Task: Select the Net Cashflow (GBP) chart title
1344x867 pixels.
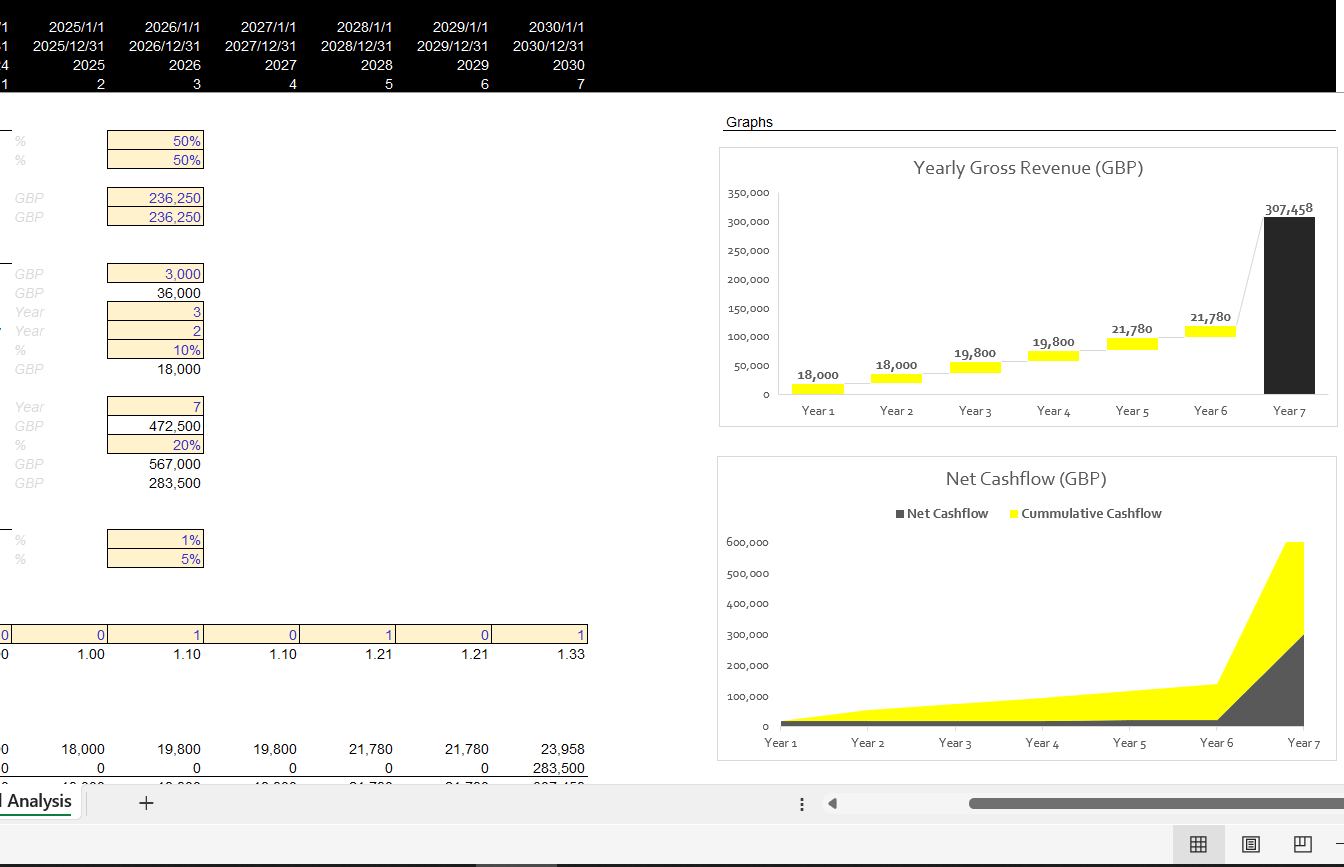Action: 1026,478
